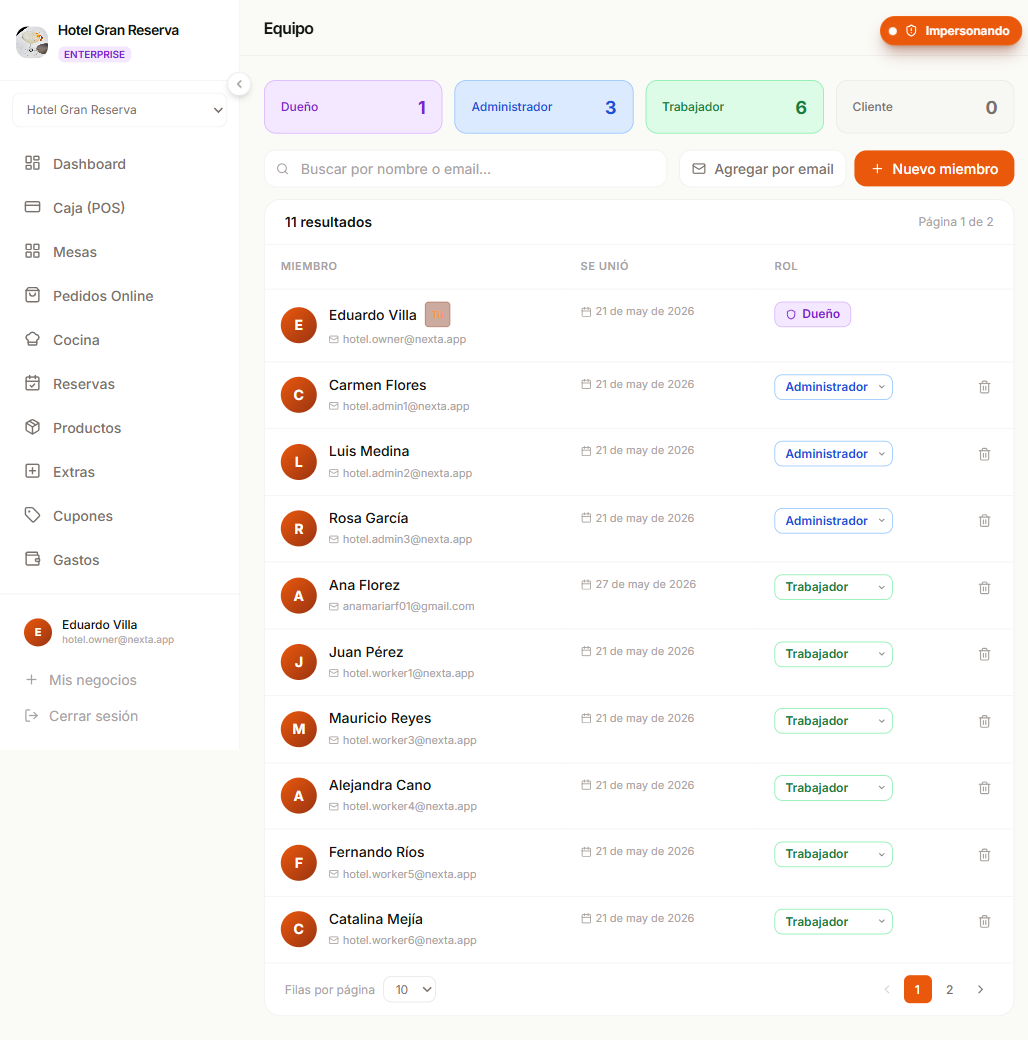Click the 11 resultados text
The height and width of the screenshot is (1040, 1028).
[x=328, y=222]
